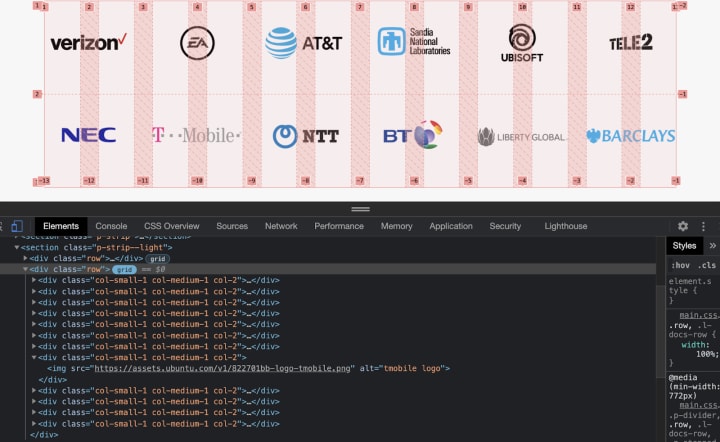Toggle :hov element state
Viewport: 720px width, 442px height.
[x=680, y=265]
